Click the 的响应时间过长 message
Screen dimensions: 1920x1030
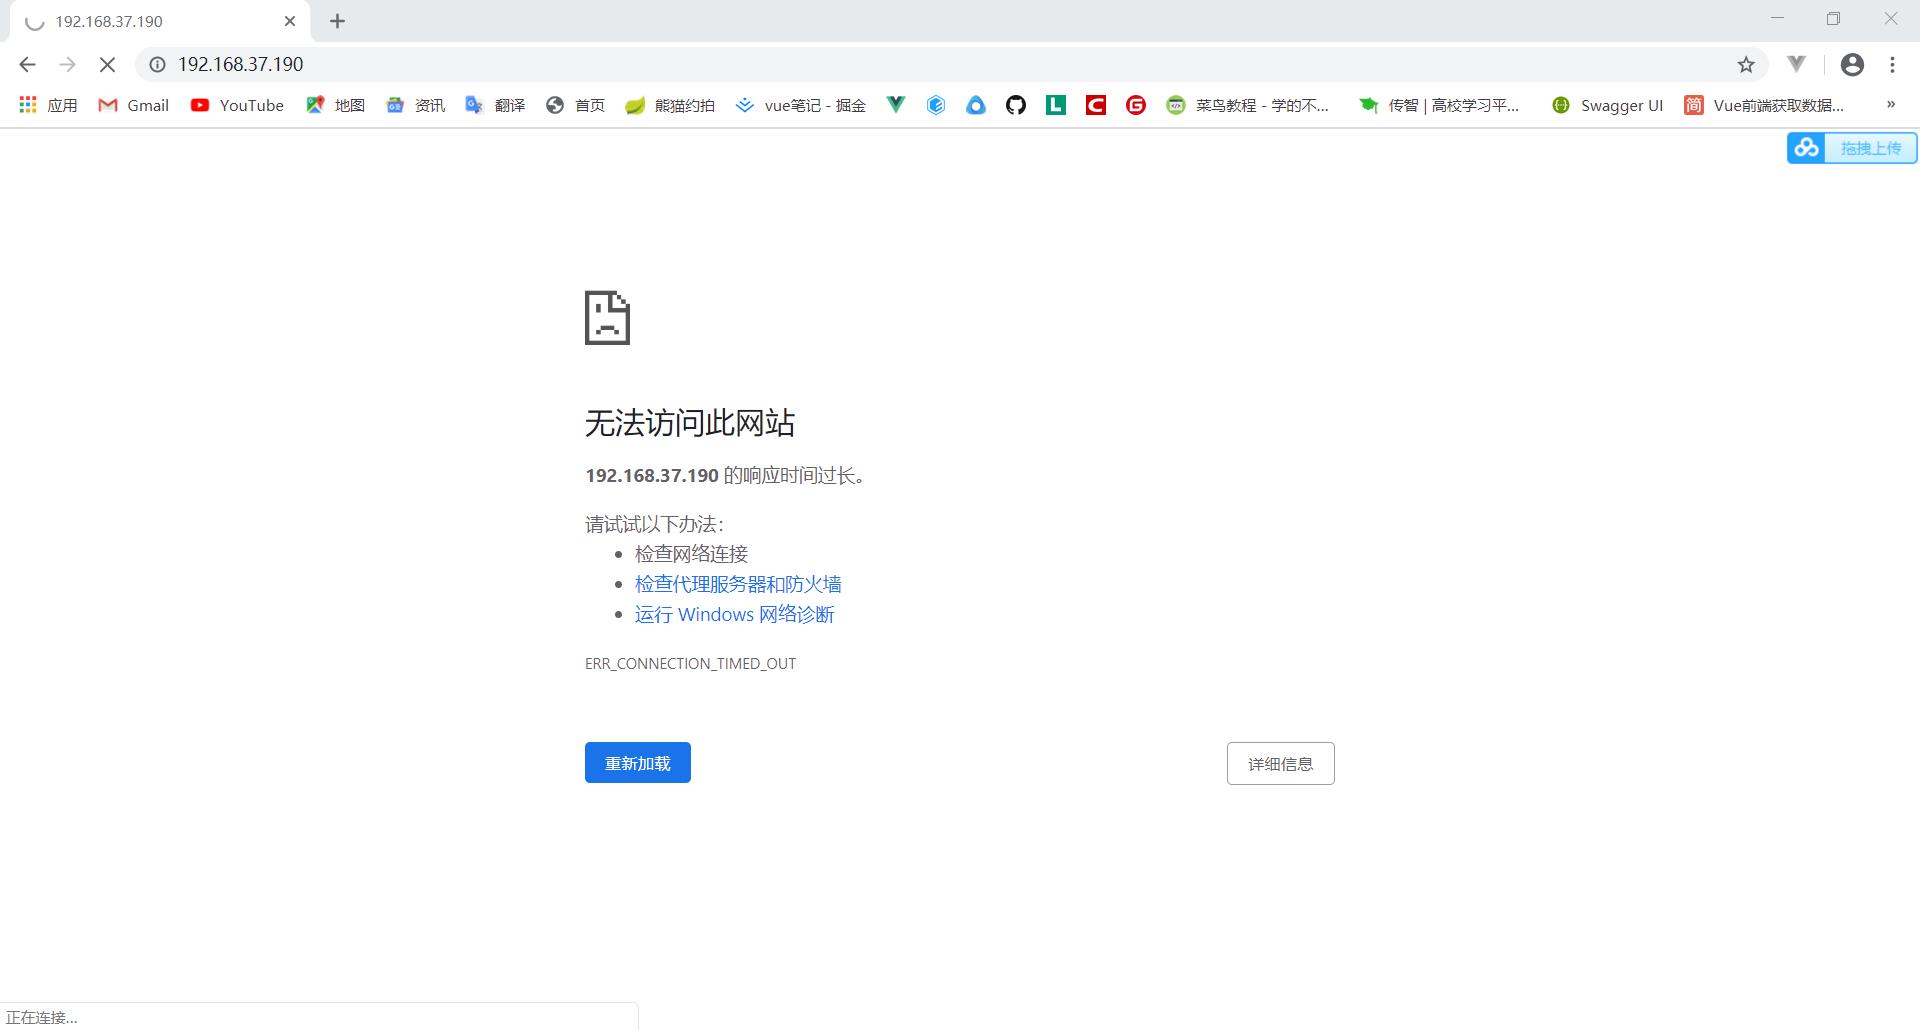[x=794, y=475]
